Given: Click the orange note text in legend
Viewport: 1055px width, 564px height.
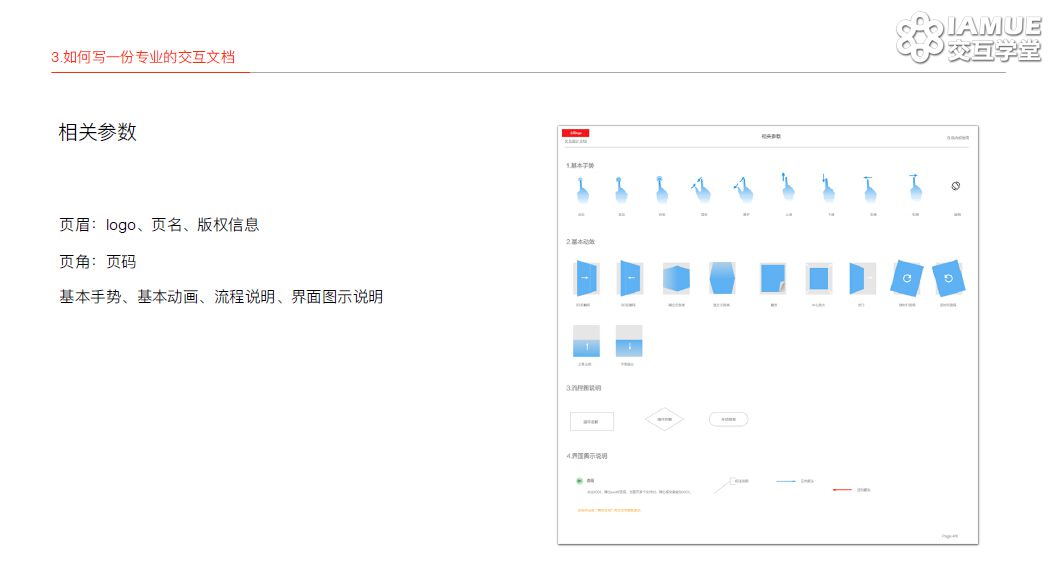Looking at the screenshot, I should click(609, 510).
